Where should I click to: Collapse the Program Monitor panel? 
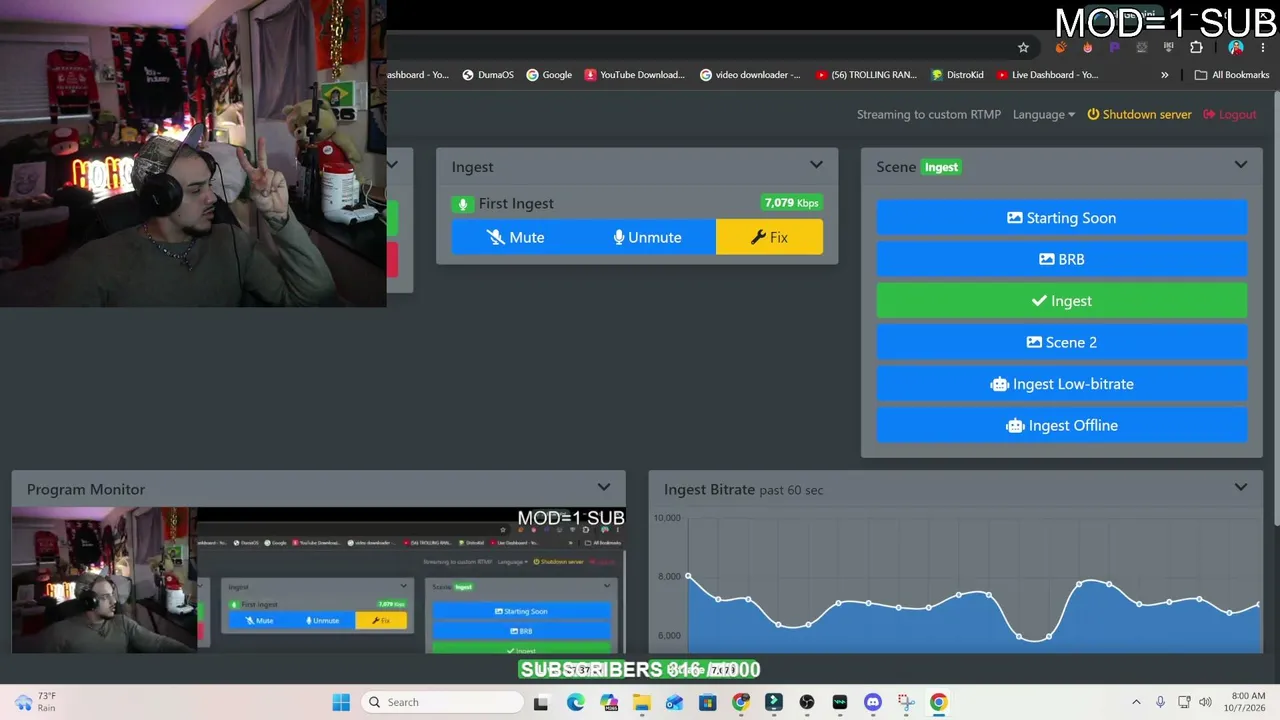[604, 488]
